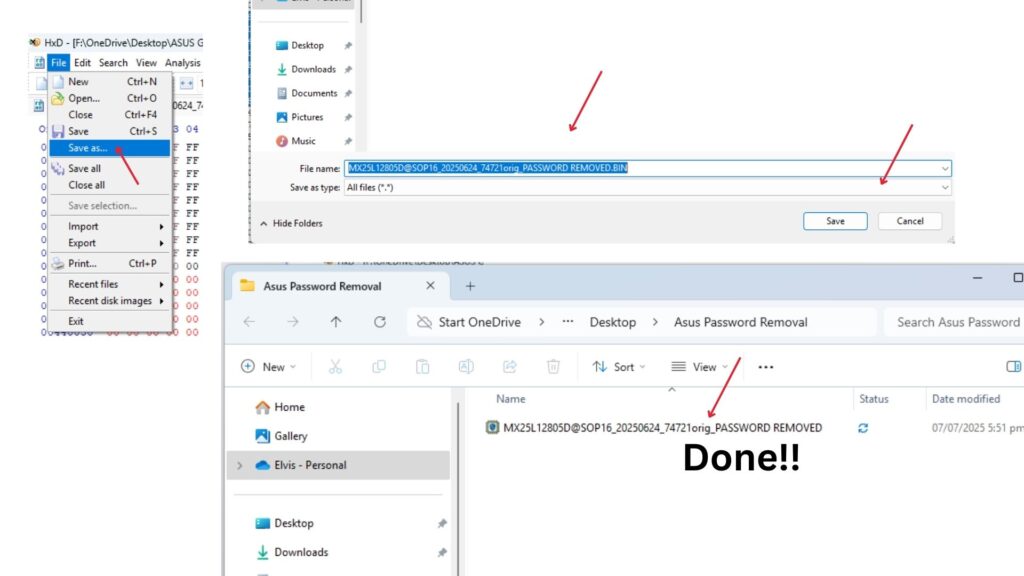Close the Asus Password Removal tab
The height and width of the screenshot is (576, 1024).
430,285
